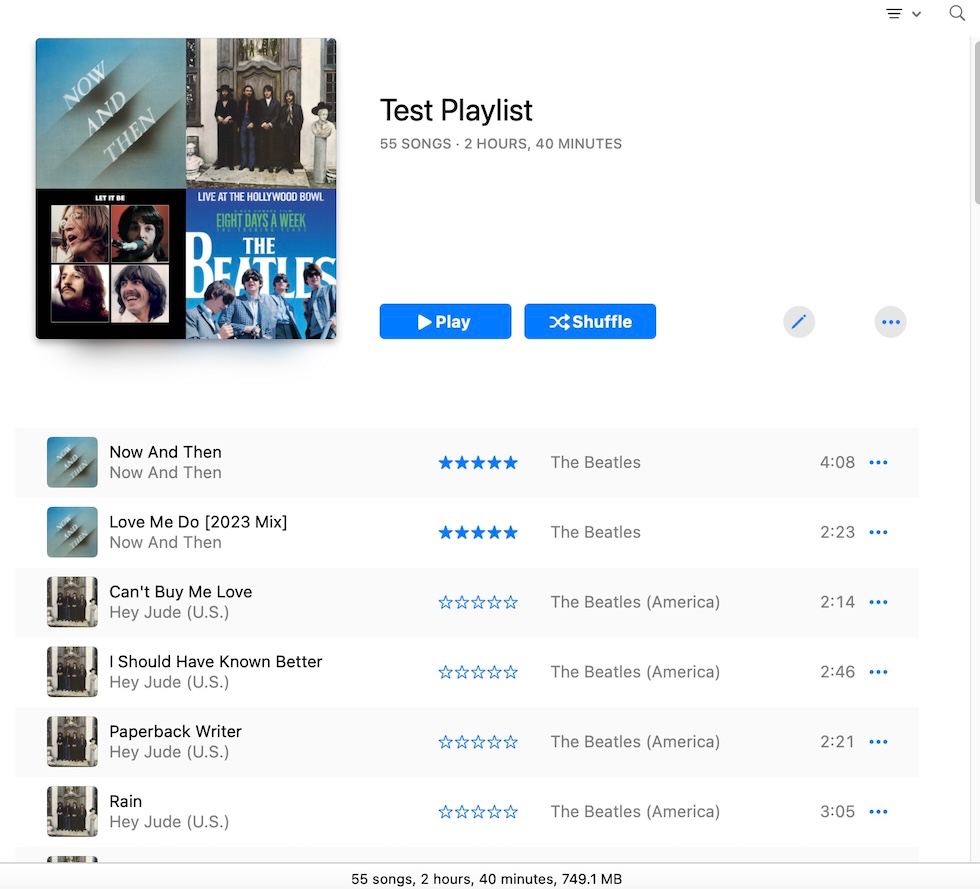Select the 'Rain' song title

[126, 801]
